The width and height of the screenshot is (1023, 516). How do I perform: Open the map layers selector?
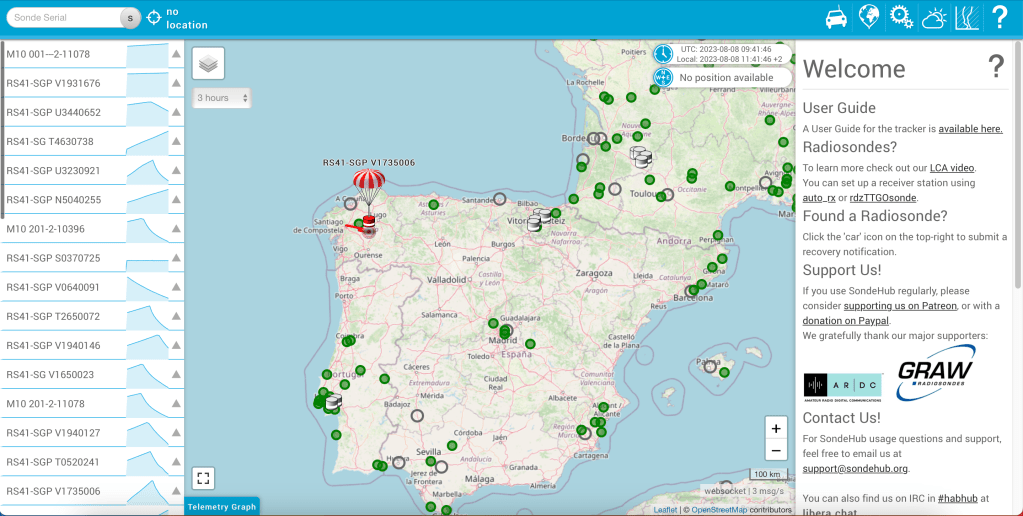(208, 63)
